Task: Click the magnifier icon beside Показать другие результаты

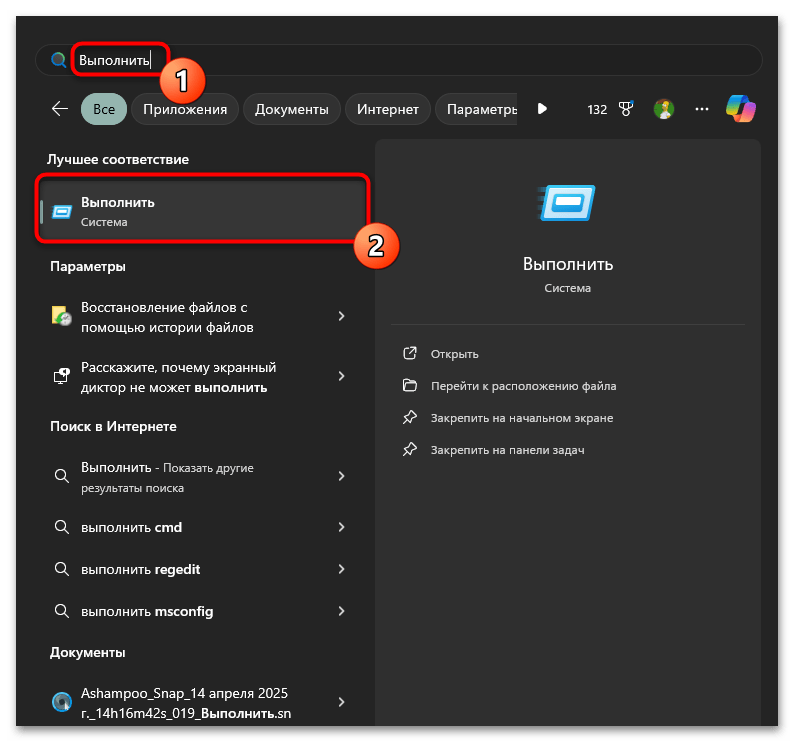Action: tap(62, 476)
